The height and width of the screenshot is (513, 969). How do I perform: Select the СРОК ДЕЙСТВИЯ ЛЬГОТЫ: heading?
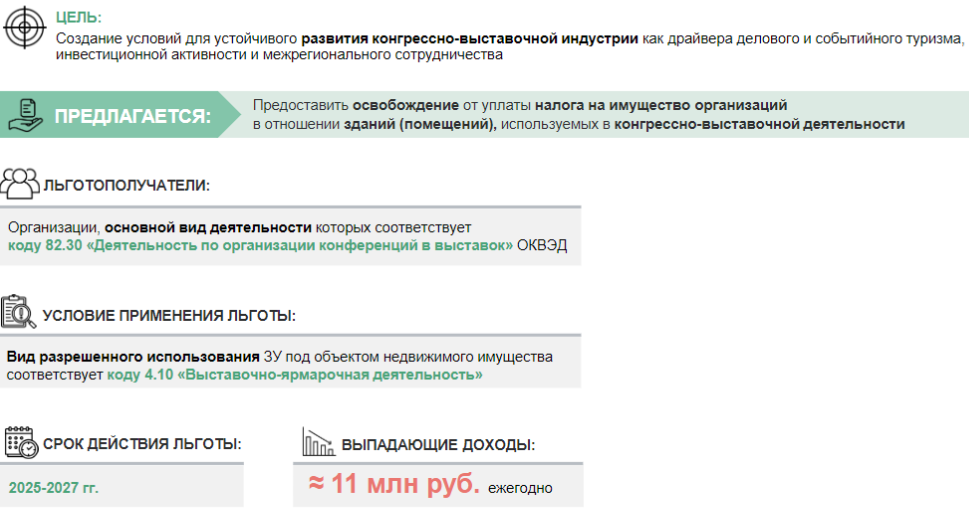(142, 444)
